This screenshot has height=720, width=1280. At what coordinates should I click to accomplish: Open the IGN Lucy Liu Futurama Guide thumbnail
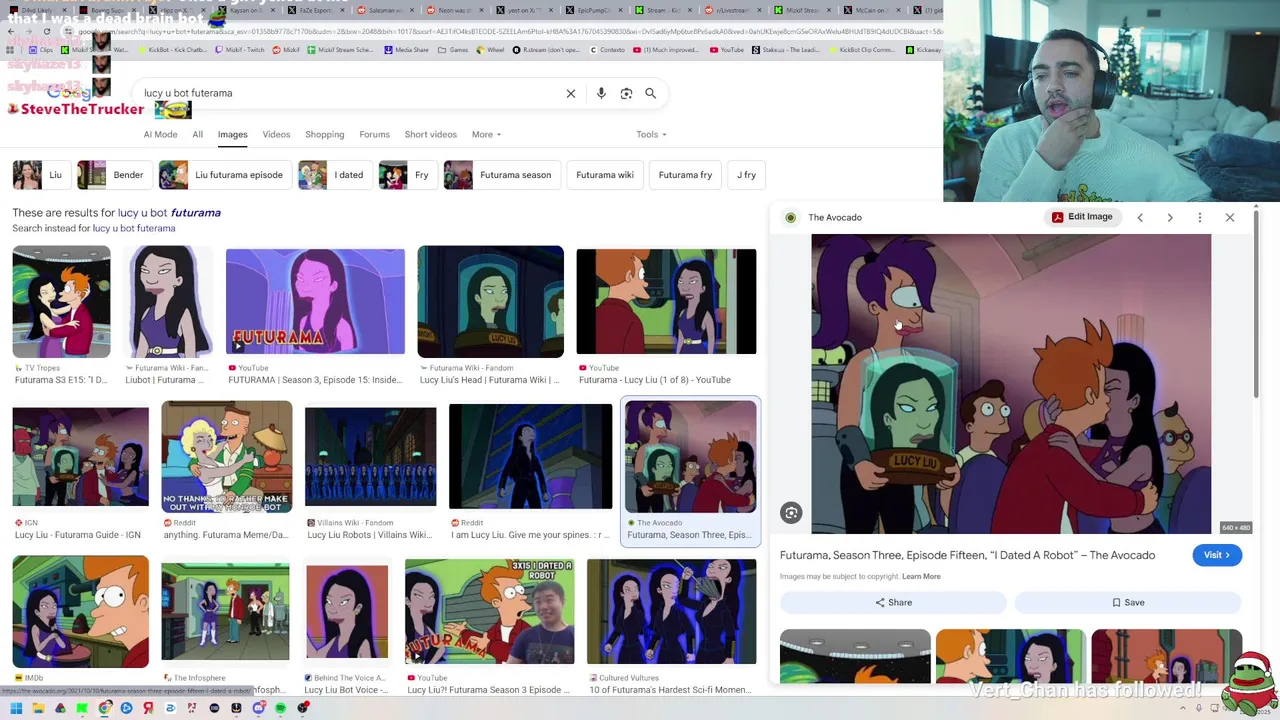click(80, 457)
